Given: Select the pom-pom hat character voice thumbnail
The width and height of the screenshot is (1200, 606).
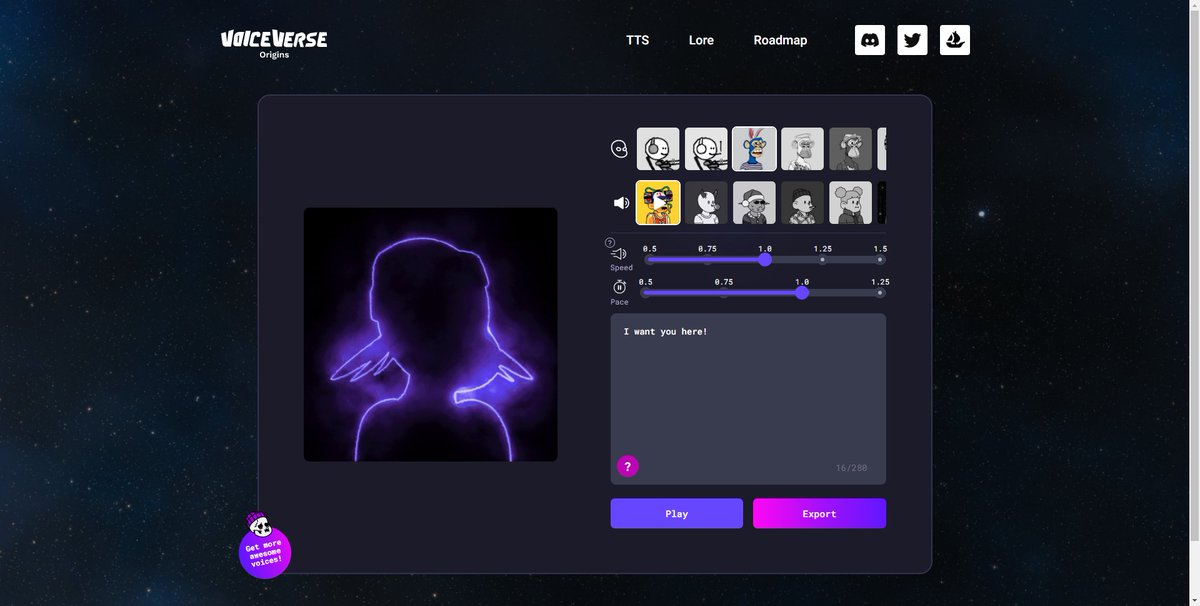Looking at the screenshot, I should [850, 203].
